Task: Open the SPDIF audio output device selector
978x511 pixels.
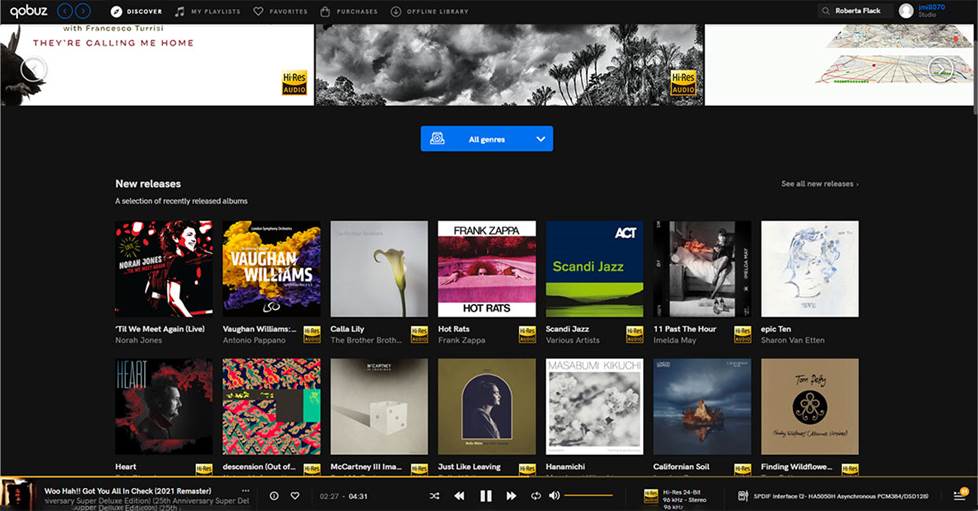Action: 834,495
